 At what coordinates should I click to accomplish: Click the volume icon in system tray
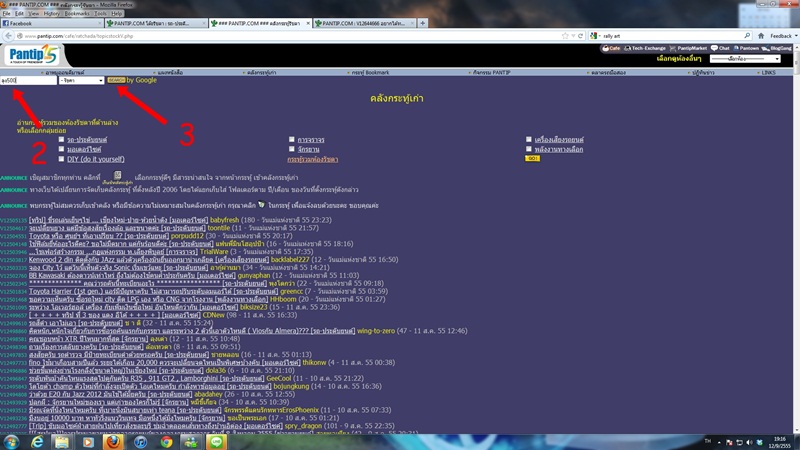click(x=749, y=442)
